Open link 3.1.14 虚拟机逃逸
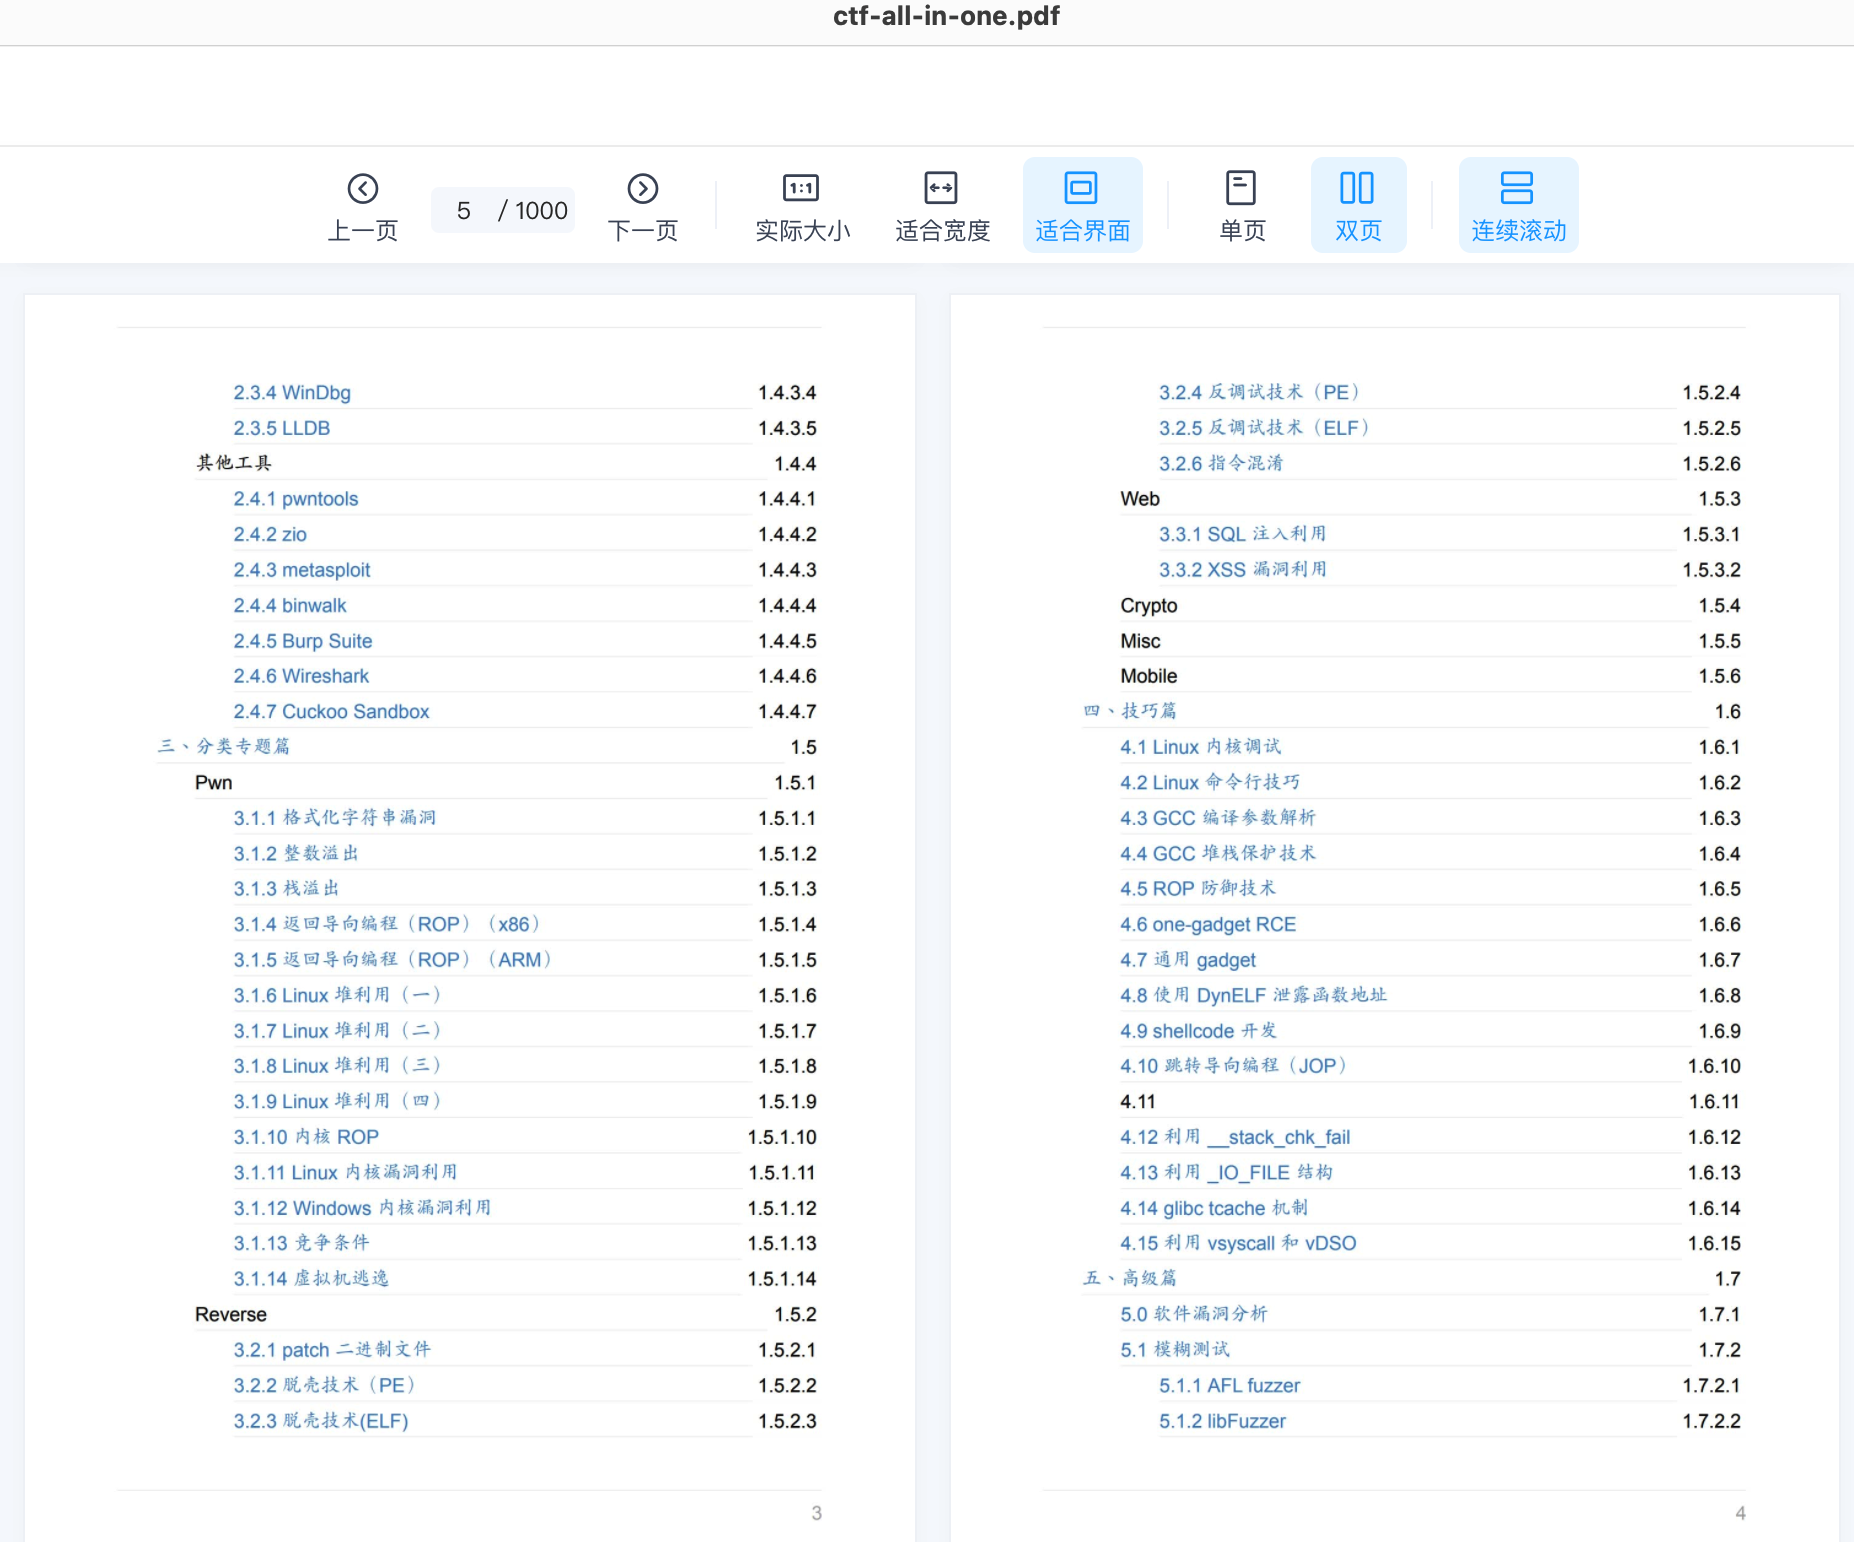The width and height of the screenshot is (1854, 1542). (x=311, y=1279)
